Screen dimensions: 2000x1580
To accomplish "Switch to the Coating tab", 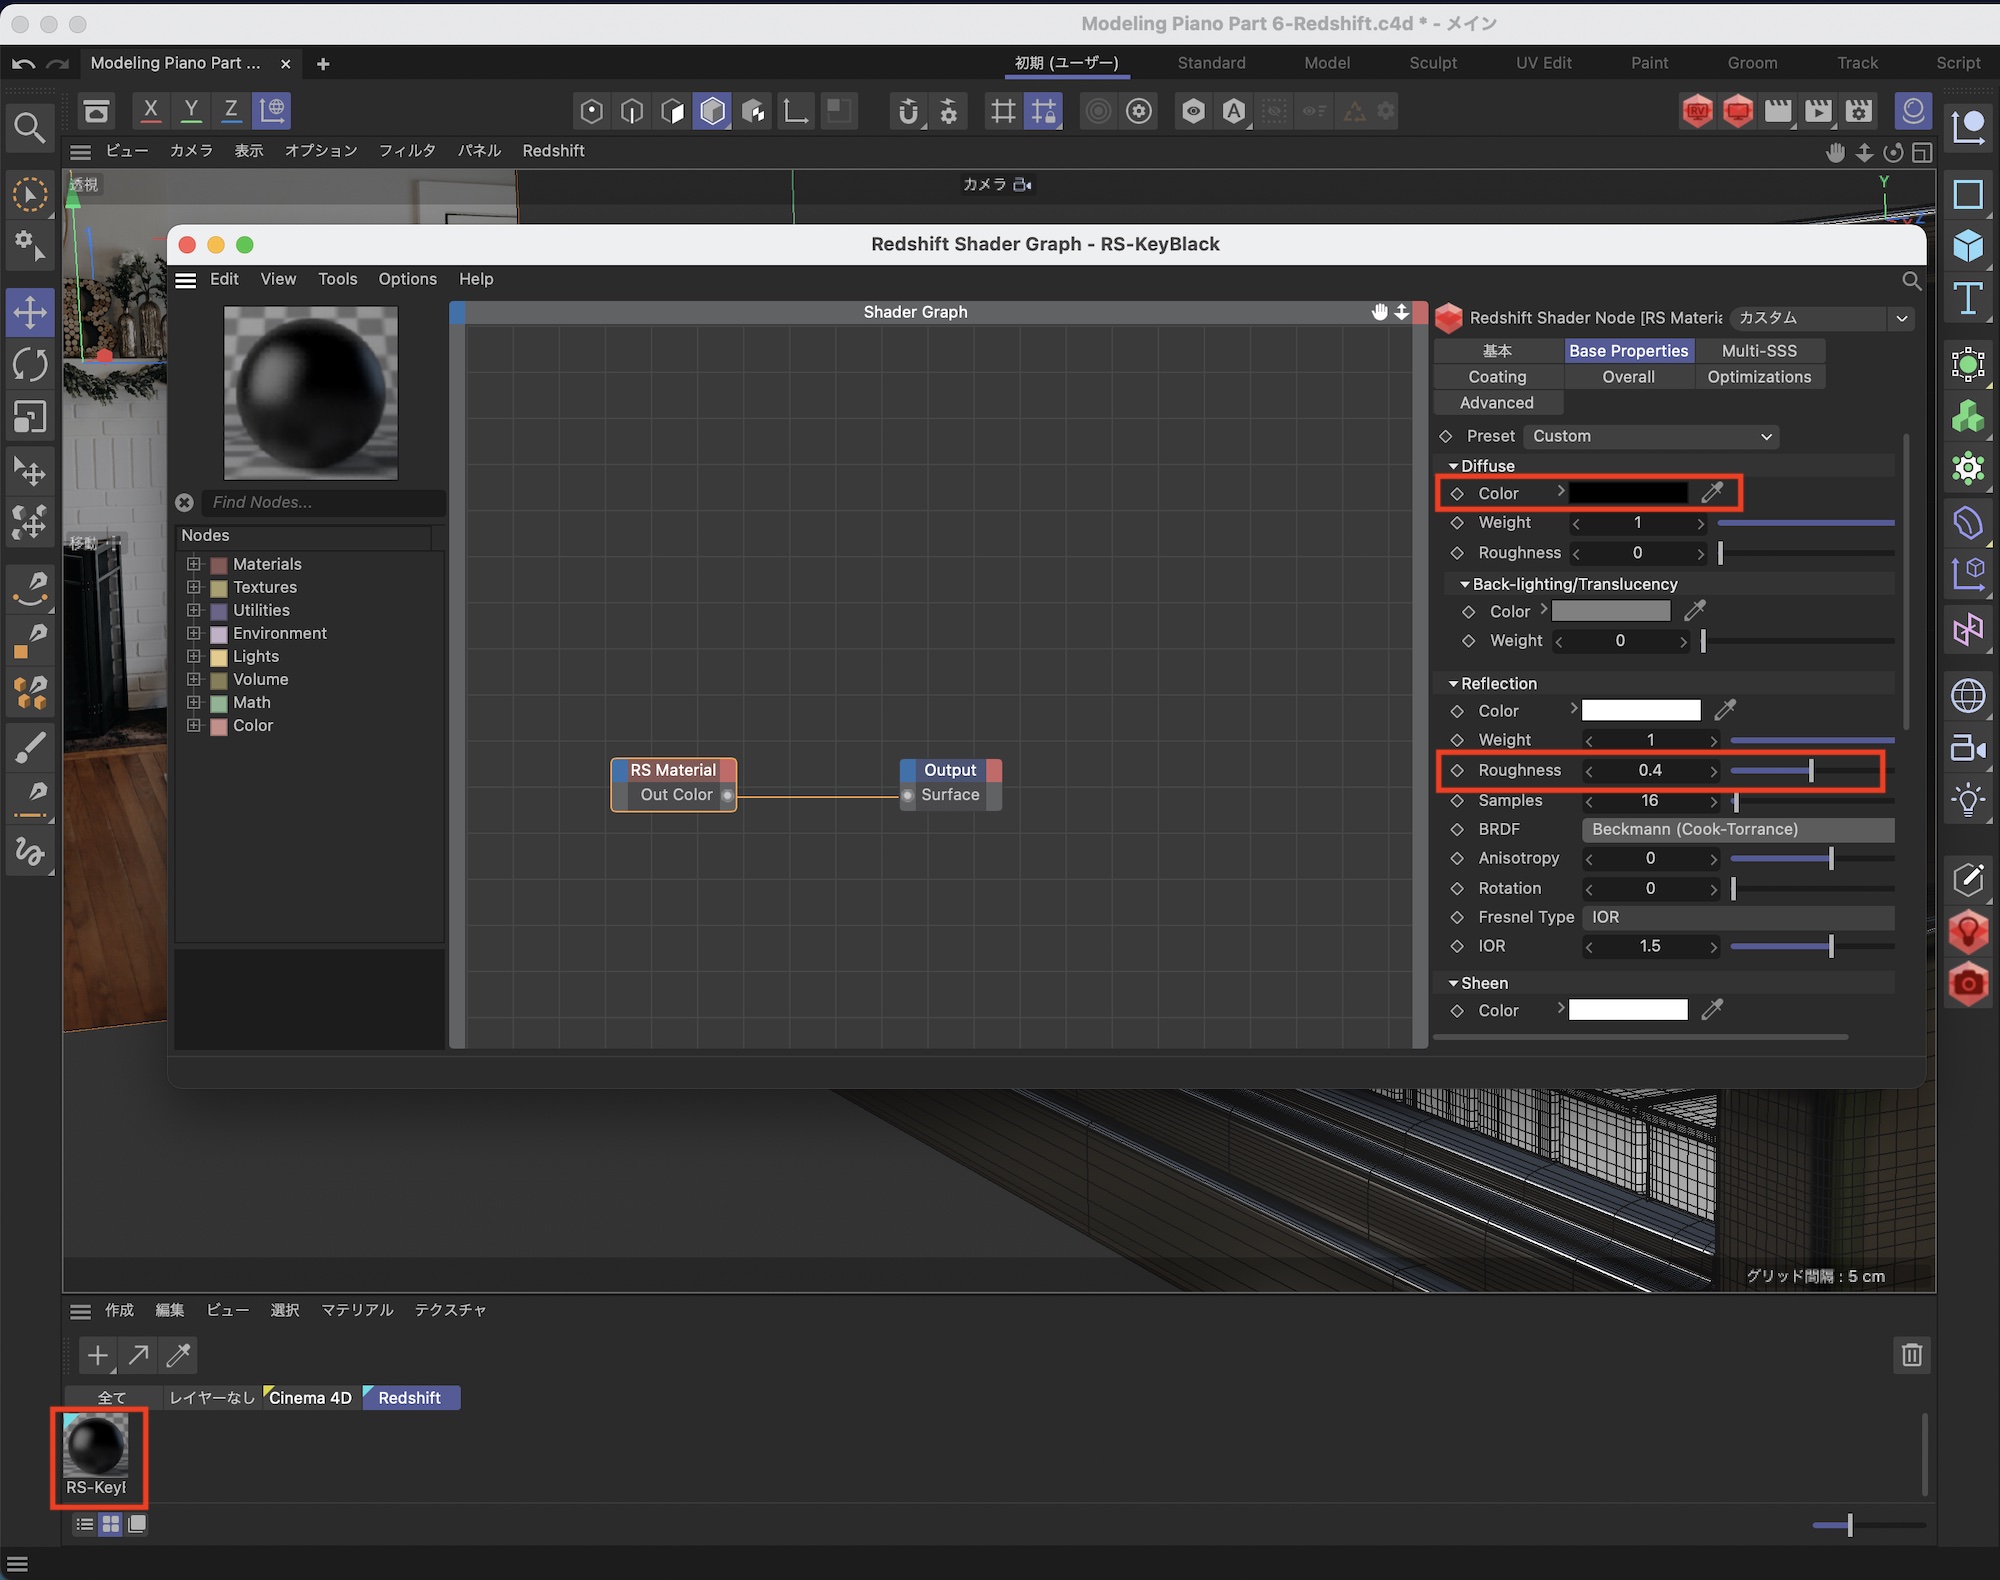I will tap(1497, 377).
